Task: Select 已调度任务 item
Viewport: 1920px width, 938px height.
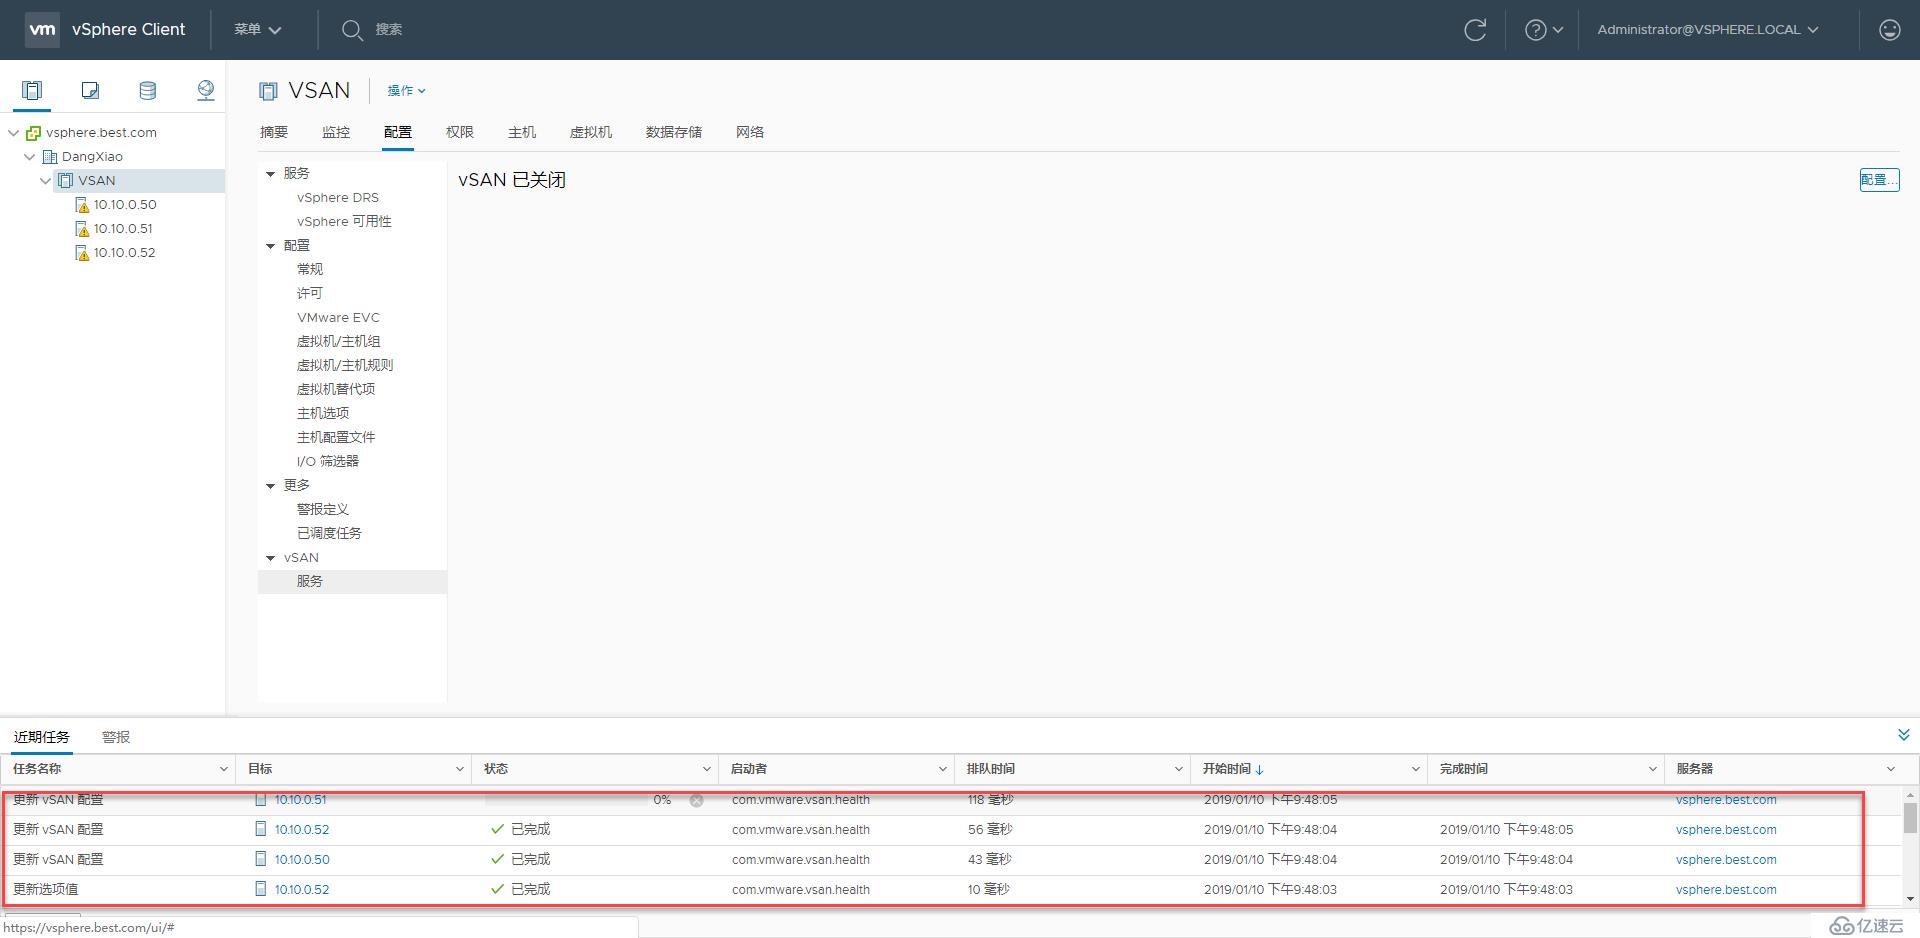Action: pyautogui.click(x=329, y=534)
